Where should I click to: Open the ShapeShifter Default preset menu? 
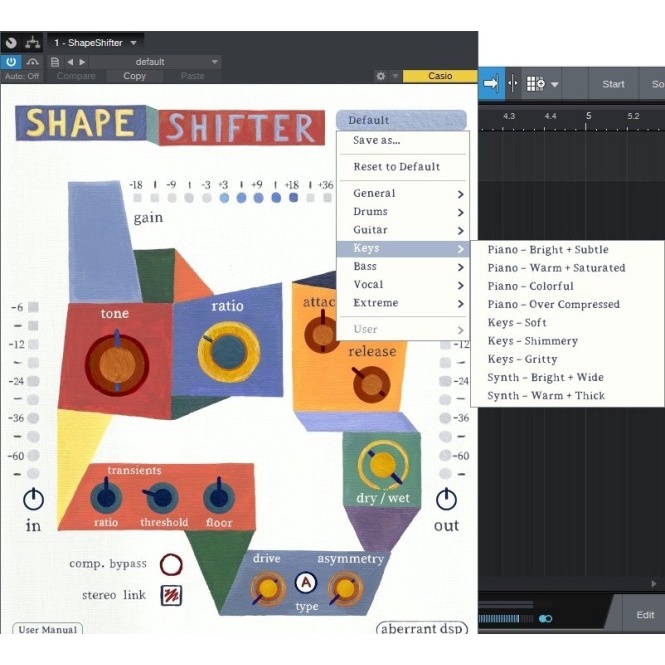[401, 120]
